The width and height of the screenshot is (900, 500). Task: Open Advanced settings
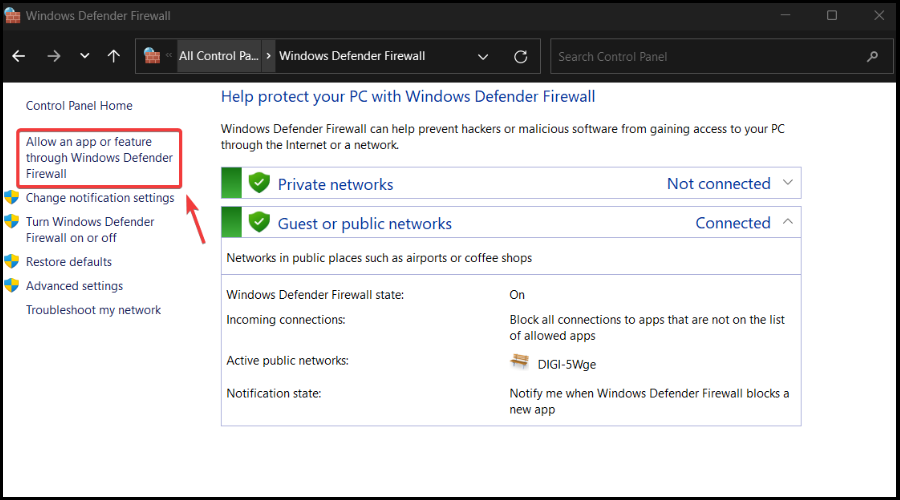click(75, 286)
